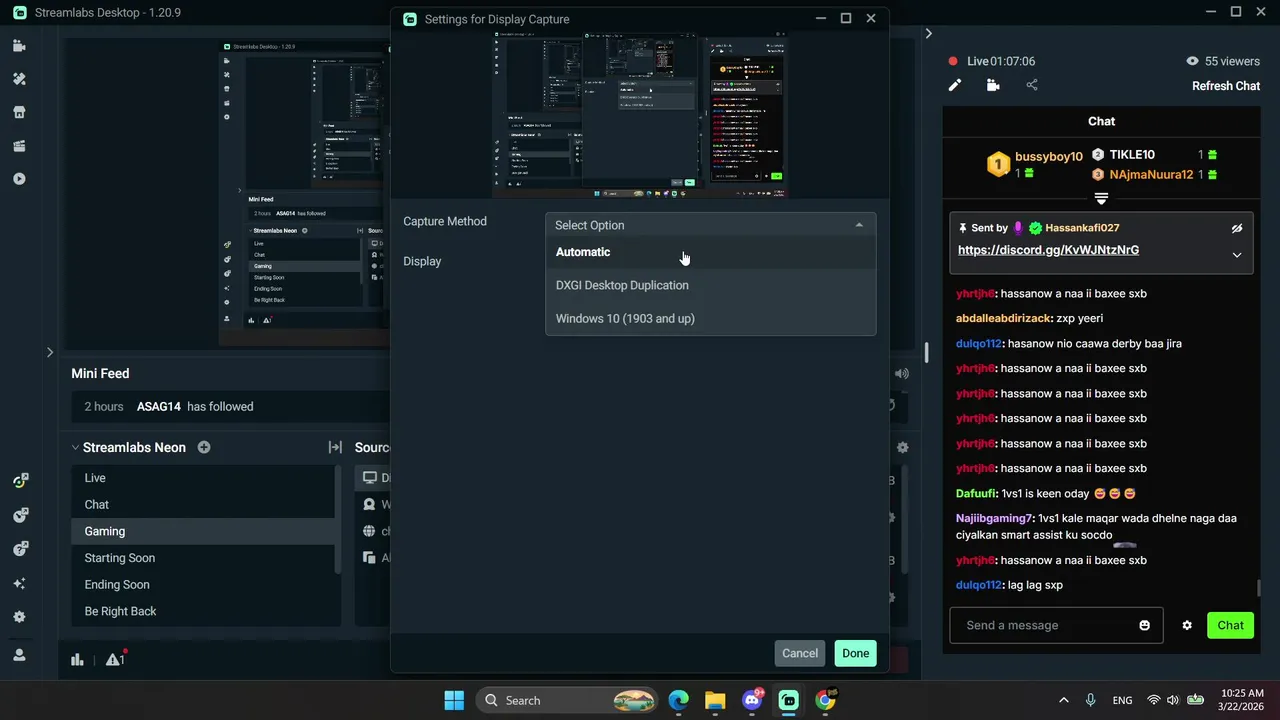The width and height of the screenshot is (1280, 720).
Task: Click the camera icon beside the edit pencil
Action: tap(993, 85)
